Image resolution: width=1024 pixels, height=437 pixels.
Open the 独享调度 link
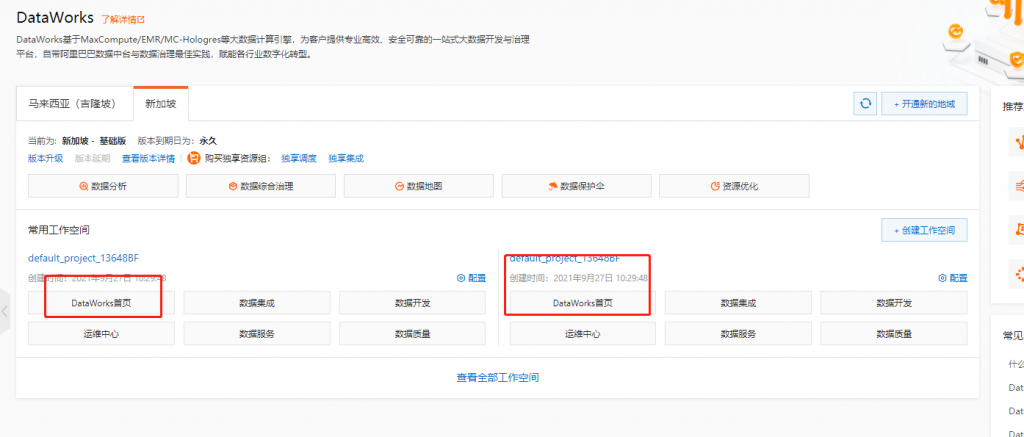(x=299, y=158)
